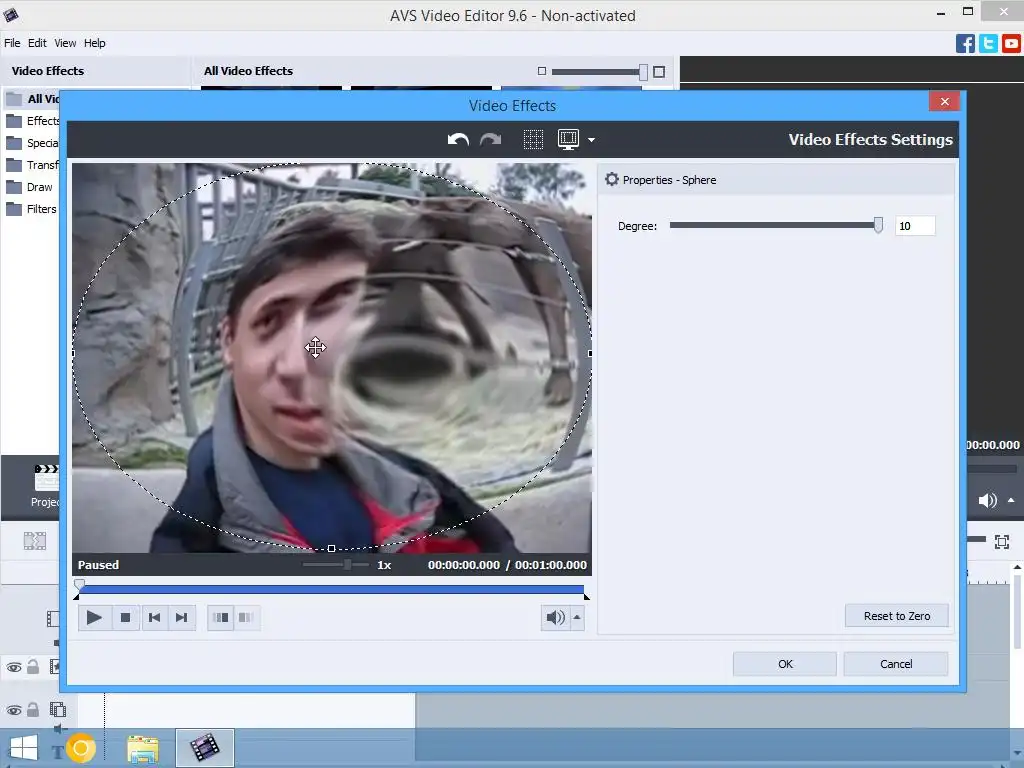Open File Explorer from taskbar

[x=142, y=748]
